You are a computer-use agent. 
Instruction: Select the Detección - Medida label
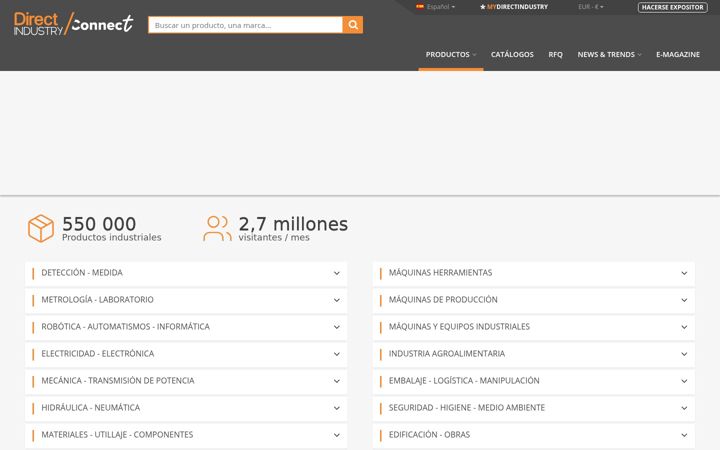82,273
